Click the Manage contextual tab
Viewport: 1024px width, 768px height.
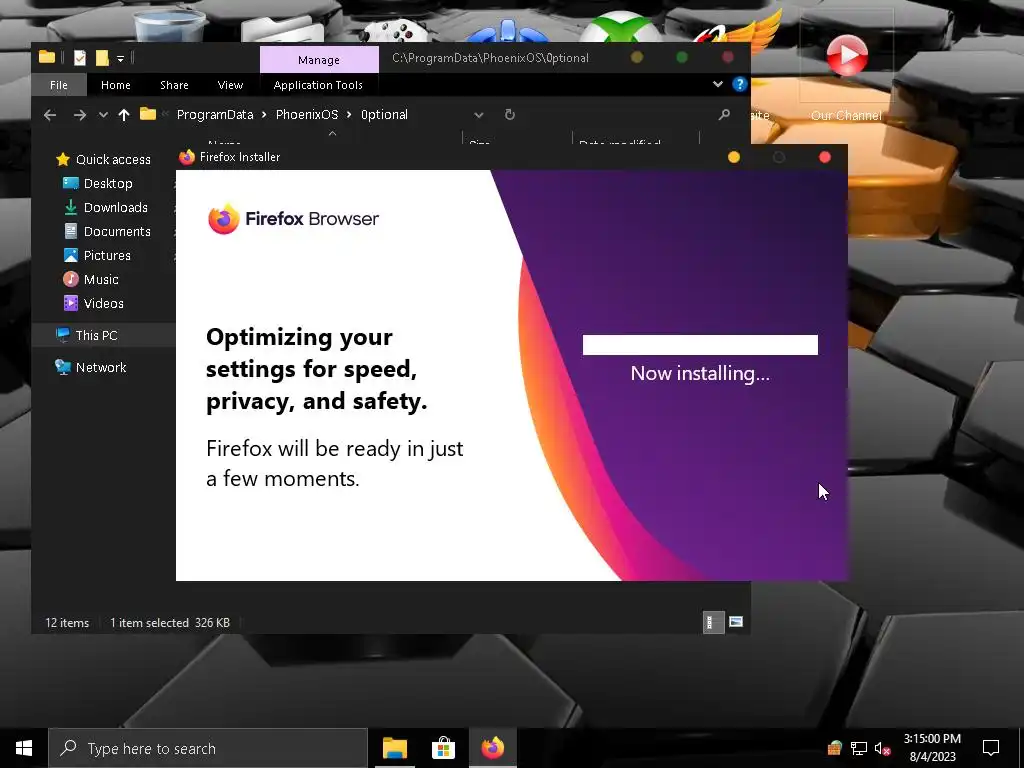tap(319, 59)
